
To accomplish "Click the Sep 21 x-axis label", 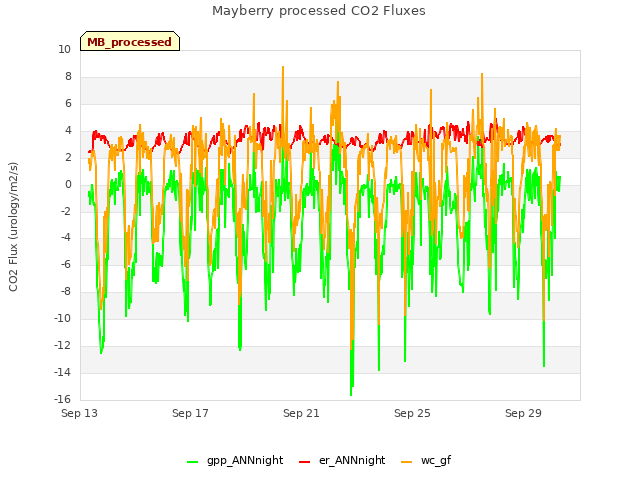I will (x=301, y=413).
